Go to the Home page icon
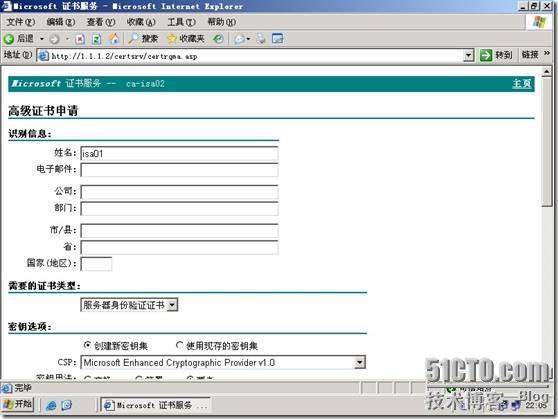 point(114,38)
